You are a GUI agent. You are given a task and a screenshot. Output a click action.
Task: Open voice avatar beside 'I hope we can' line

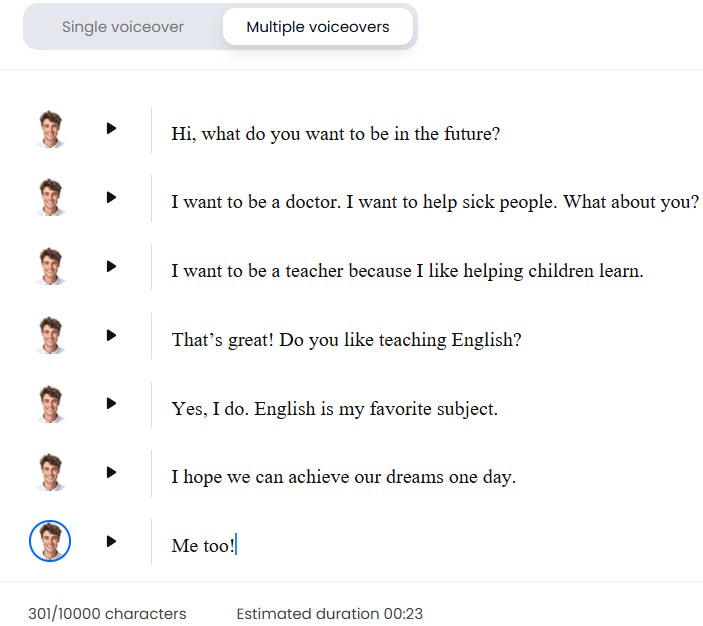pos(50,472)
